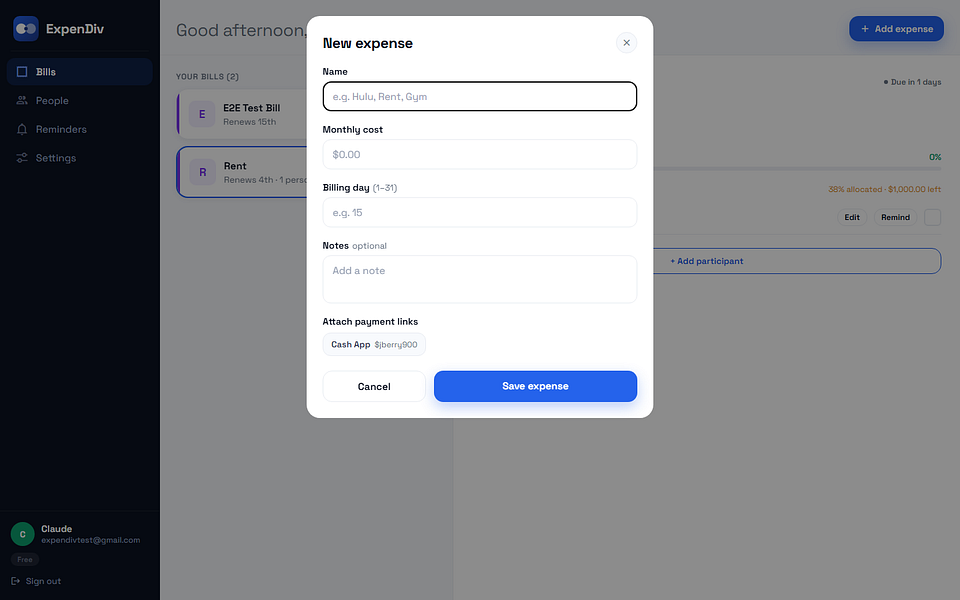The width and height of the screenshot is (960, 600).
Task: Click the green Claude avatar circle
Action: coord(23,534)
